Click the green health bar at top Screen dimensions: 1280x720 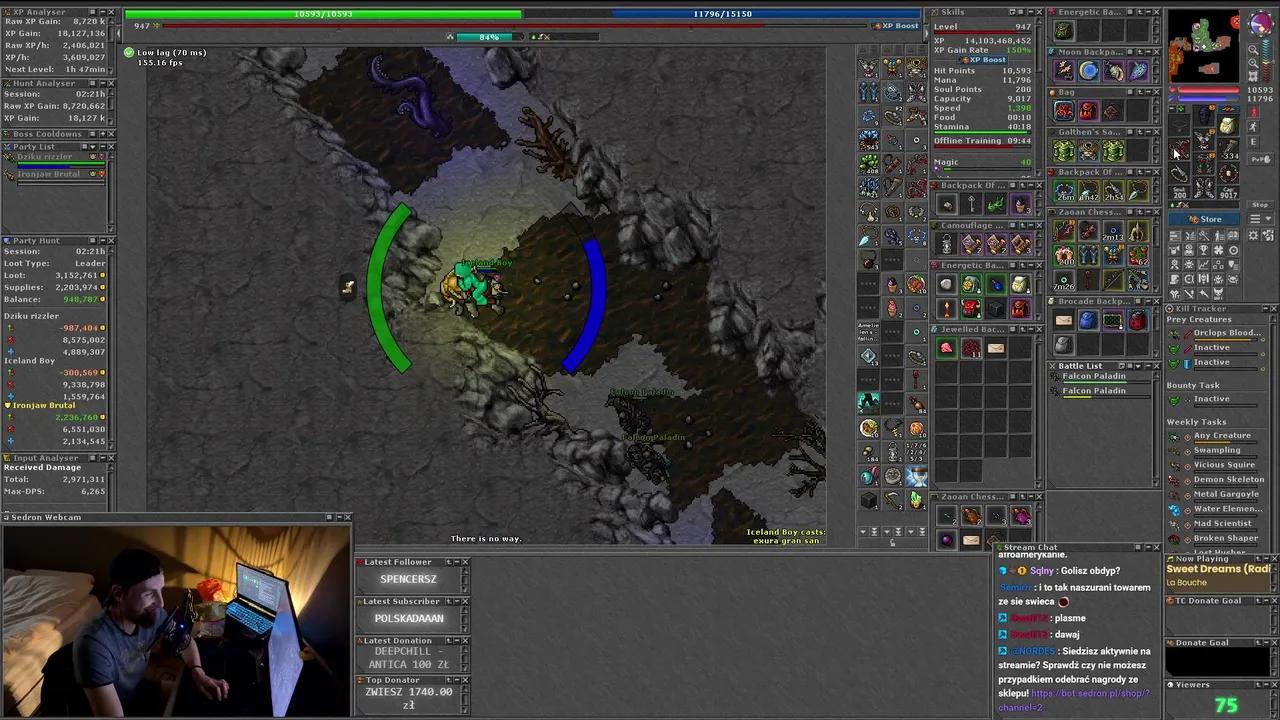323,14
